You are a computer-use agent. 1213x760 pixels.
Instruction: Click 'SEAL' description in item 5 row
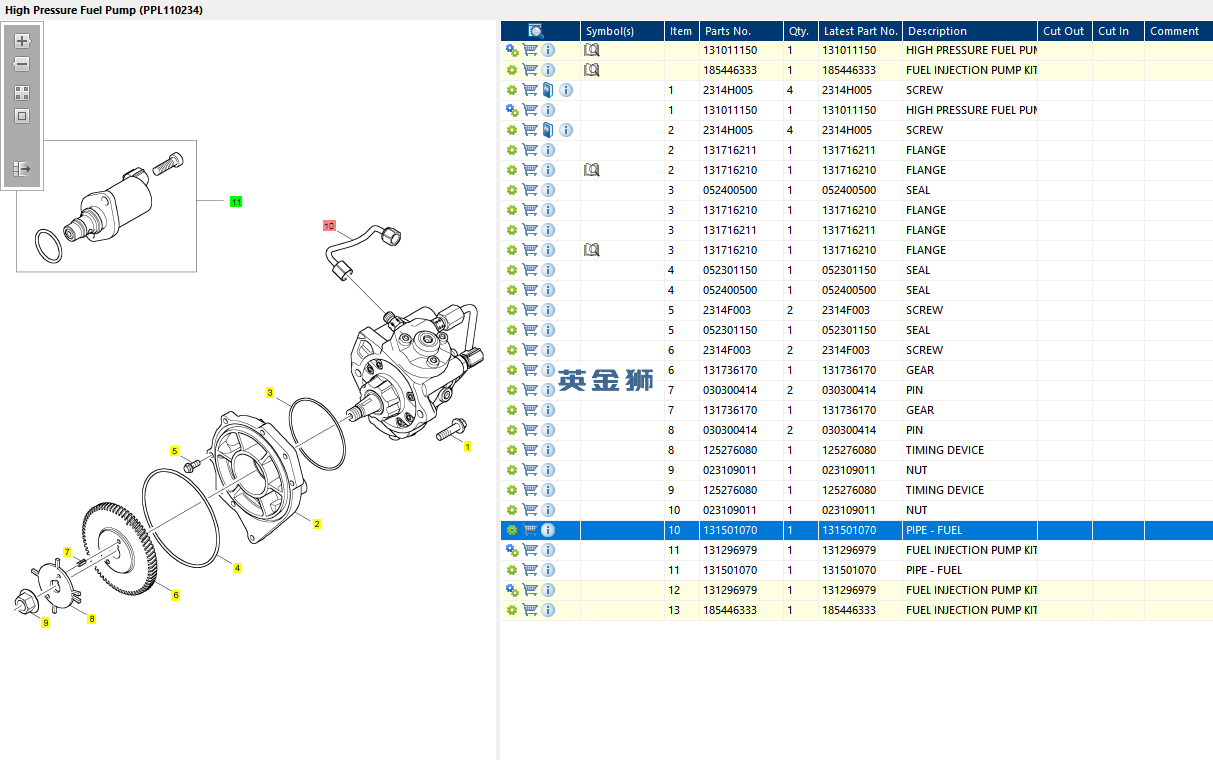918,330
